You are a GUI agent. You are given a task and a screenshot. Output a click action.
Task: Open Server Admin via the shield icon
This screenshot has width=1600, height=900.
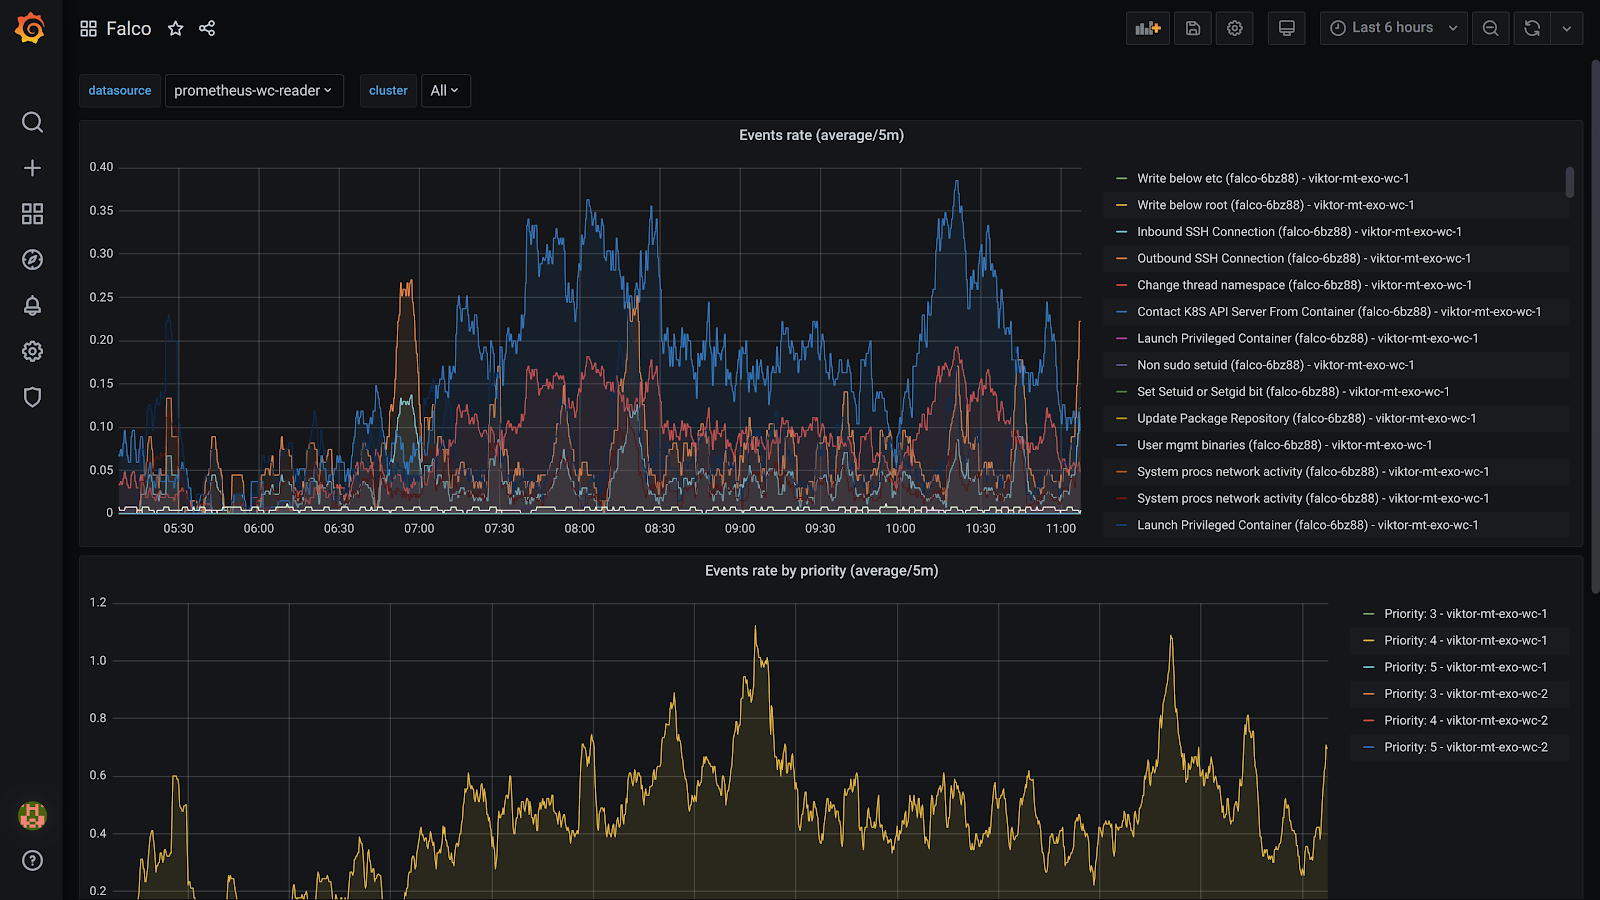32,397
